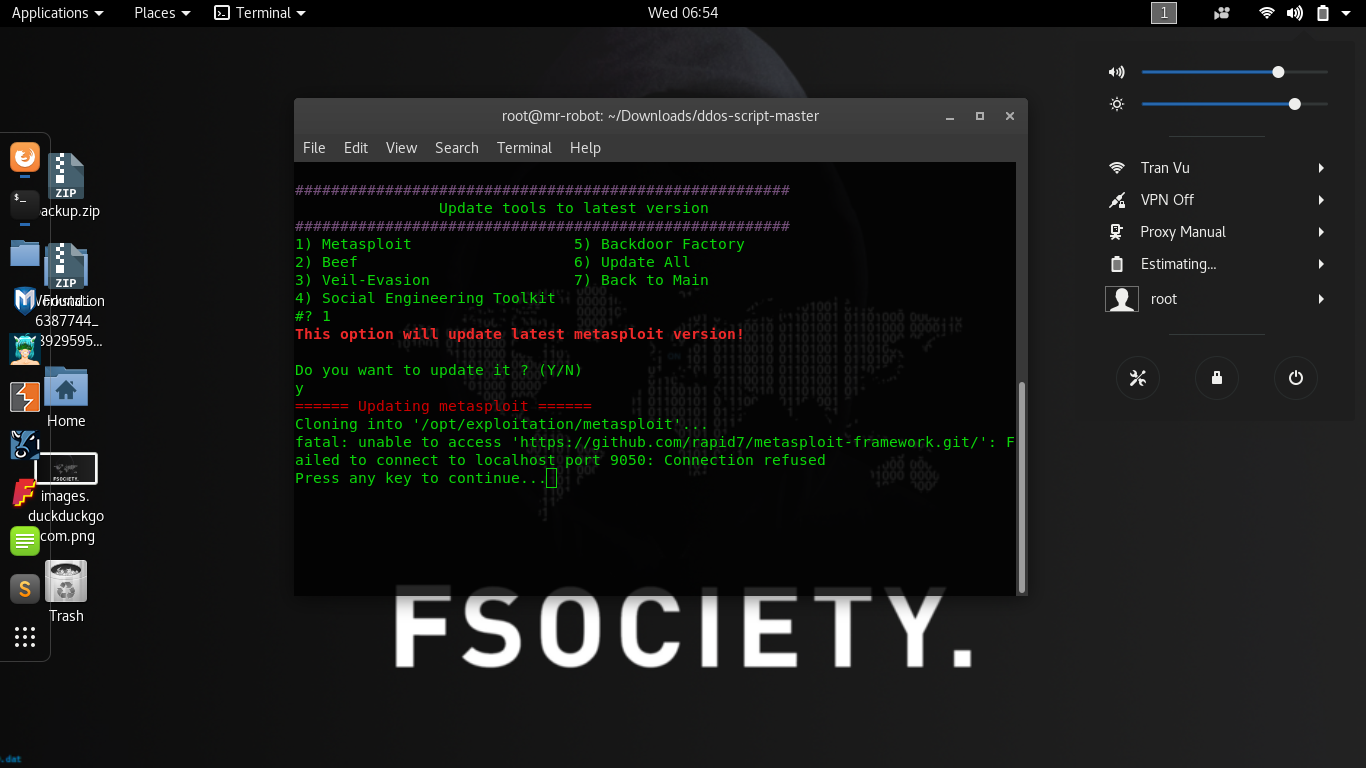Click '4) Social Engineering Toolkit' text

(425, 298)
